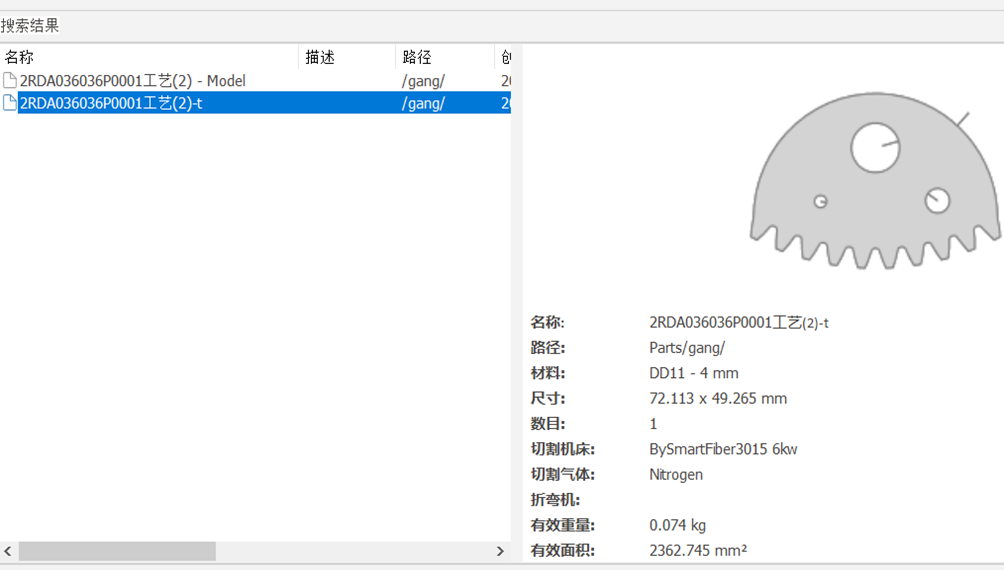Click the right arrow of the horizontal scrollbar

[501, 551]
